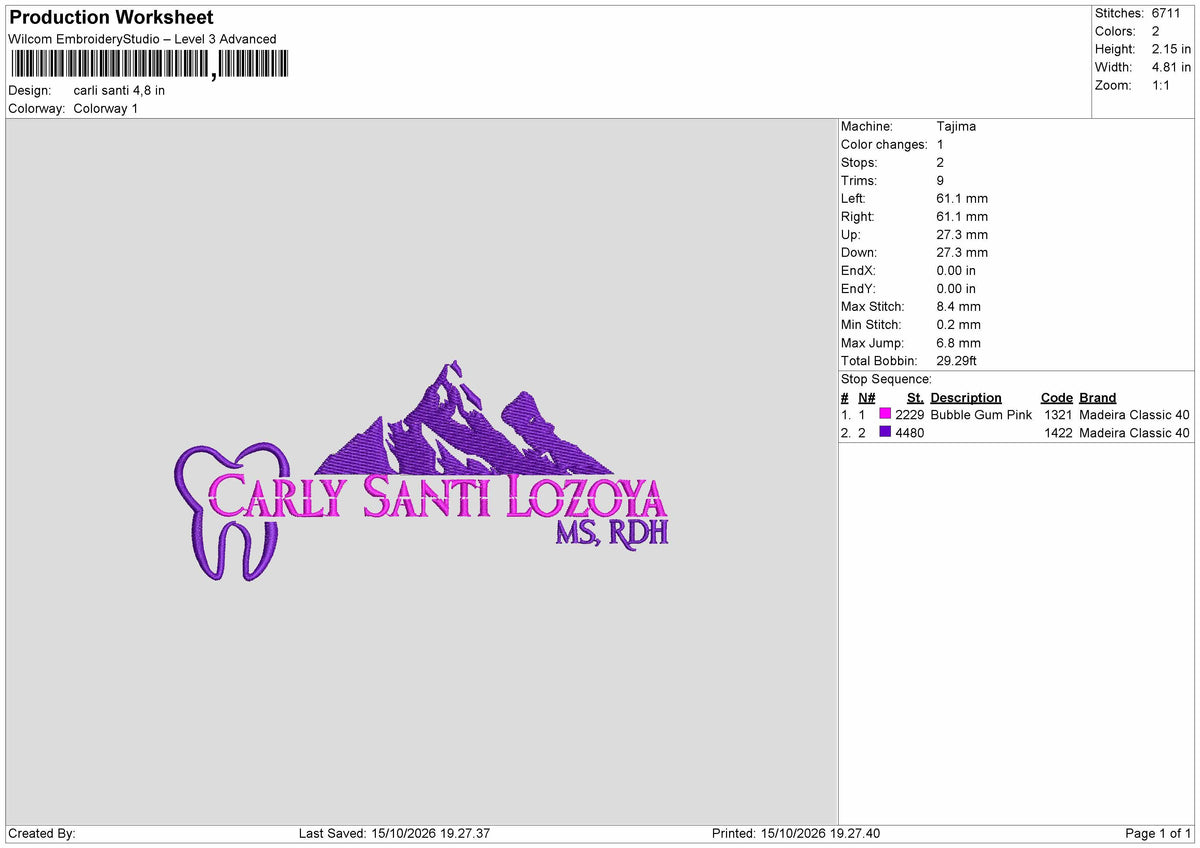Screen dimensions: 1200x848
Task: Click the 'Color changes:' label
Action: [x=884, y=144]
